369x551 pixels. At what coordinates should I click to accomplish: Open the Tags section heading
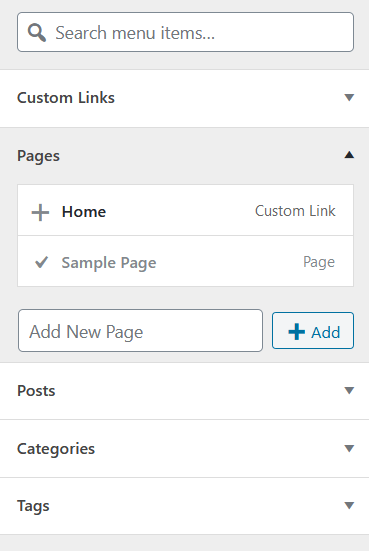(x=33, y=506)
